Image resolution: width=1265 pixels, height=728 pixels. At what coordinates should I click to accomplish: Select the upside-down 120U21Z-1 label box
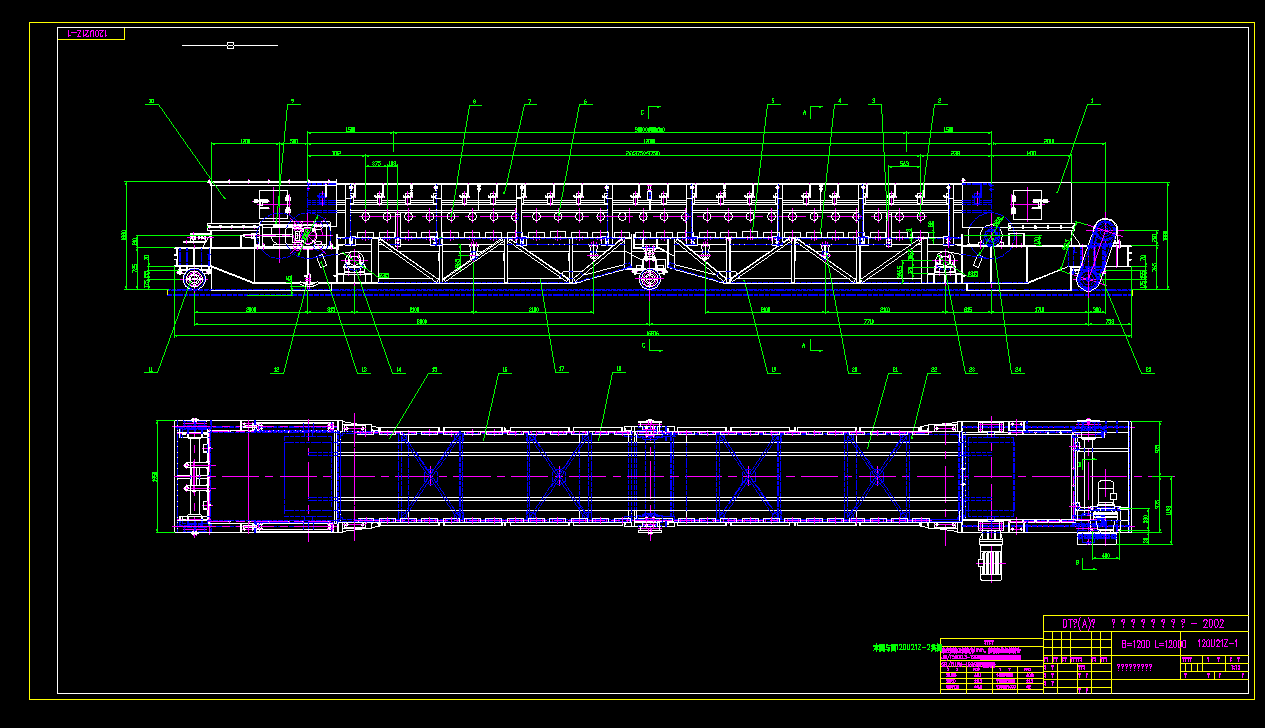[x=91, y=34]
